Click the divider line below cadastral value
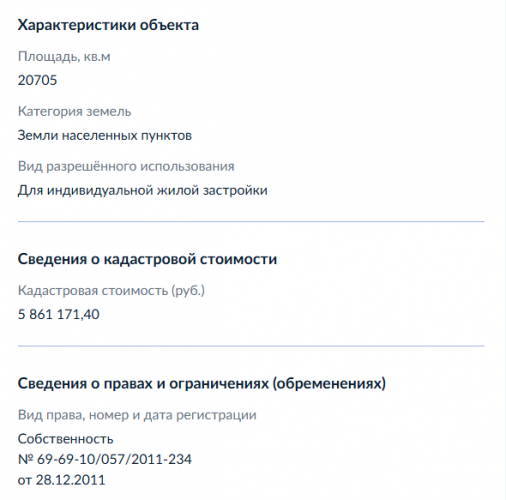Image resolution: width=506 pixels, height=500 pixels. (x=251, y=346)
